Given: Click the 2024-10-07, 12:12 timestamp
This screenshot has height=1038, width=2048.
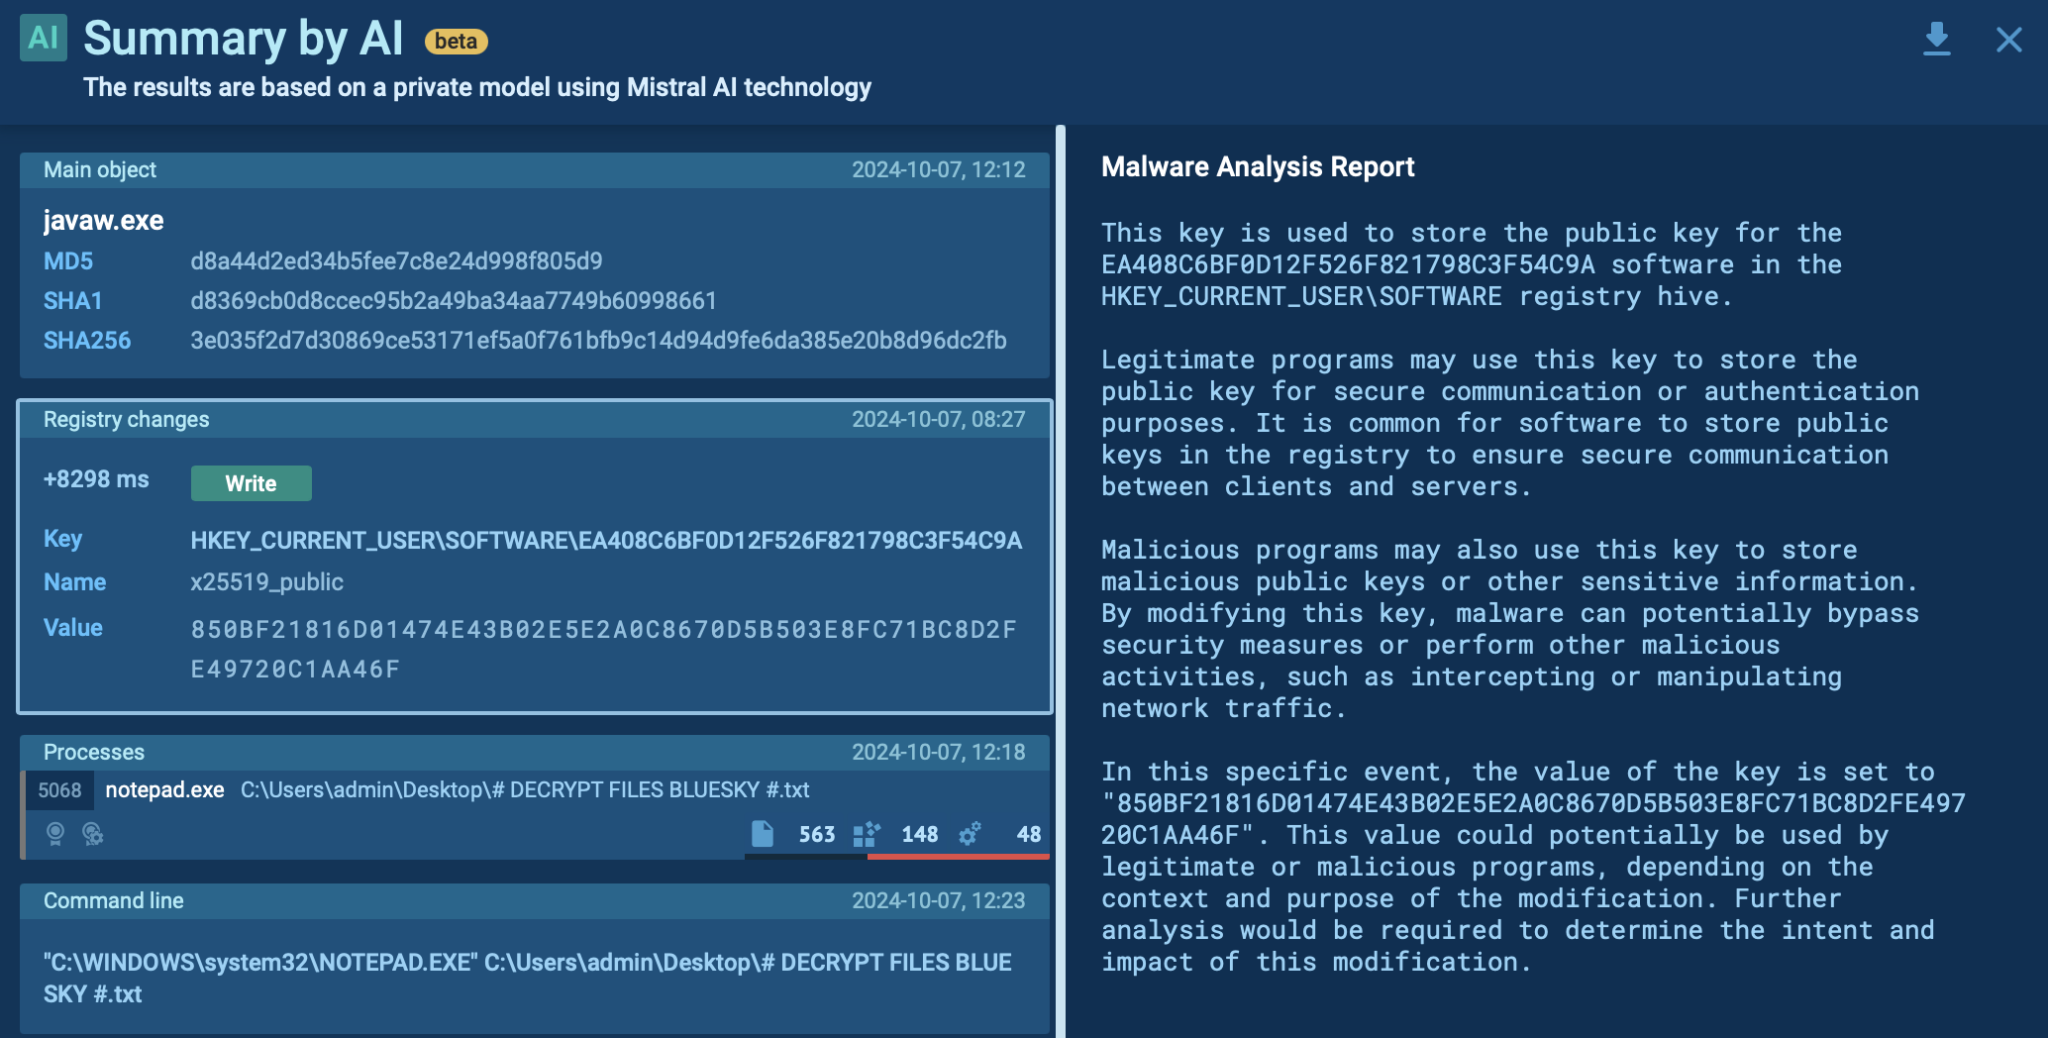Looking at the screenshot, I should (x=938, y=170).
